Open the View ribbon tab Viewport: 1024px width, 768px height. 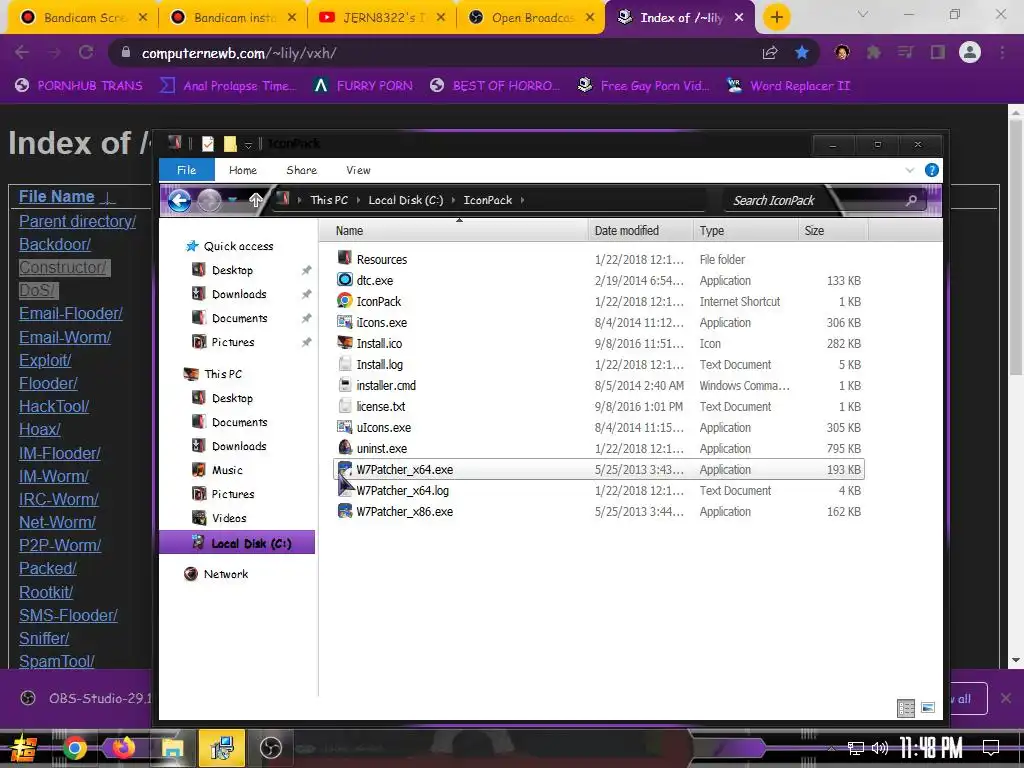point(359,170)
